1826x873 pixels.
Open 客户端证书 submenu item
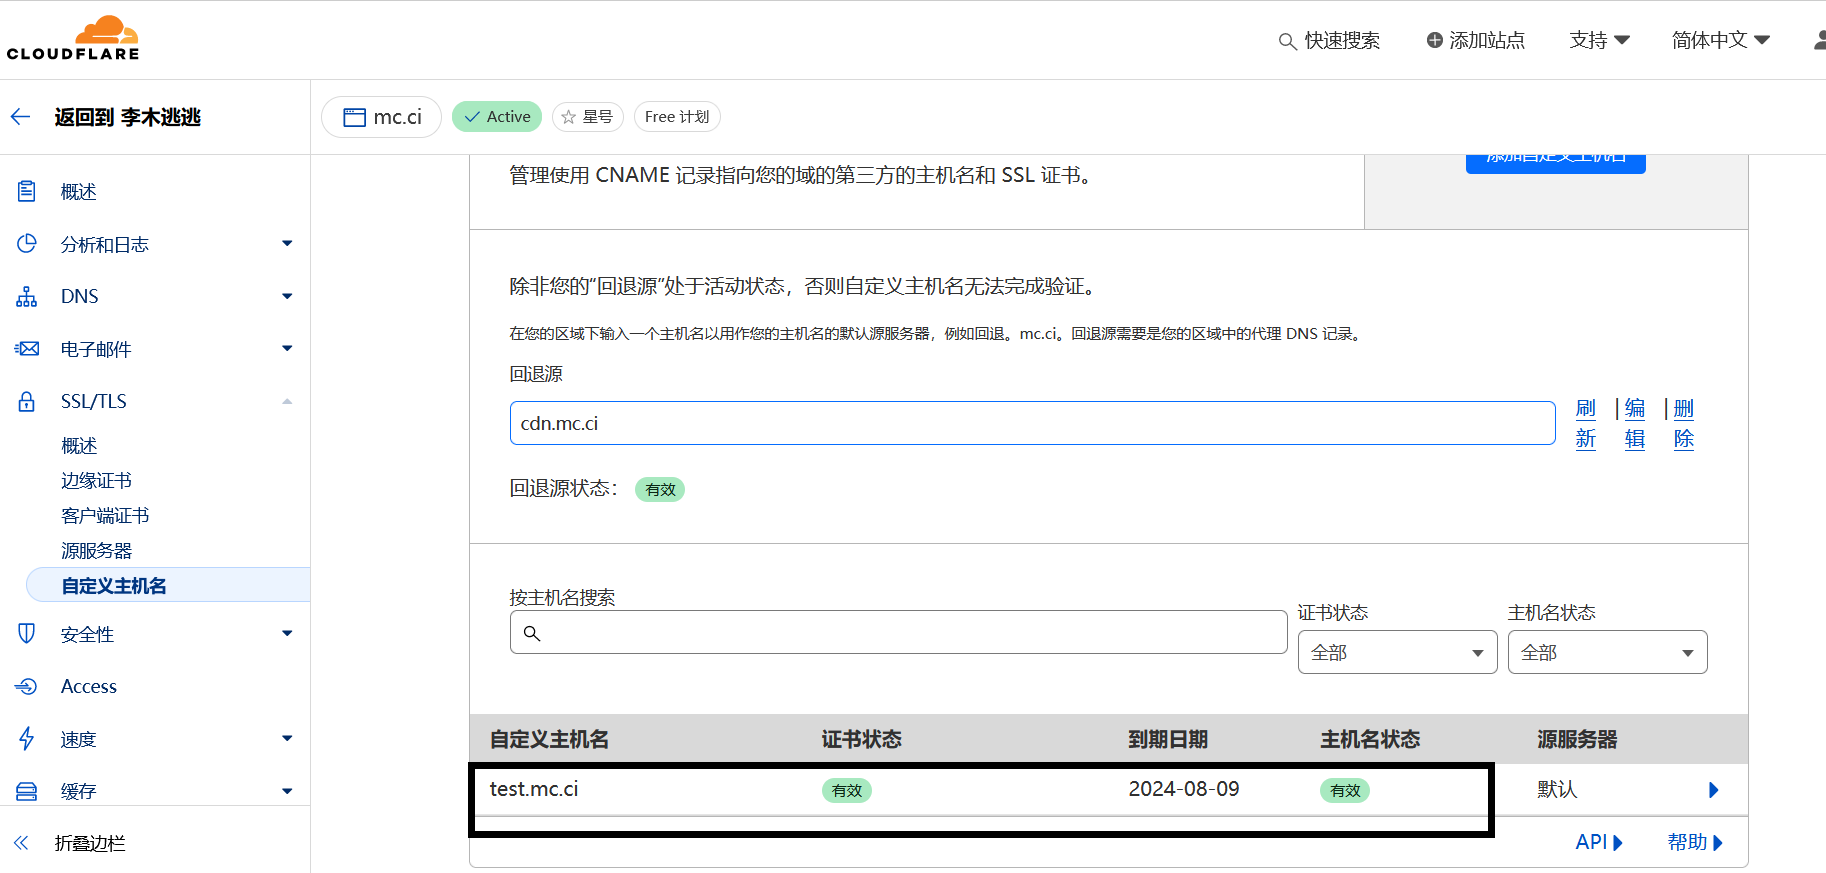point(105,516)
